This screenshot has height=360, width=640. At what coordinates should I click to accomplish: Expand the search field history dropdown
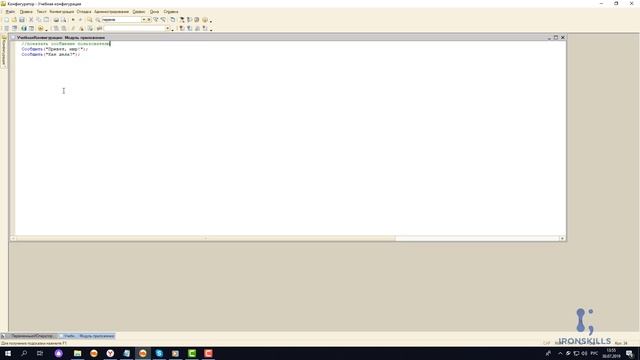tap(144, 20)
